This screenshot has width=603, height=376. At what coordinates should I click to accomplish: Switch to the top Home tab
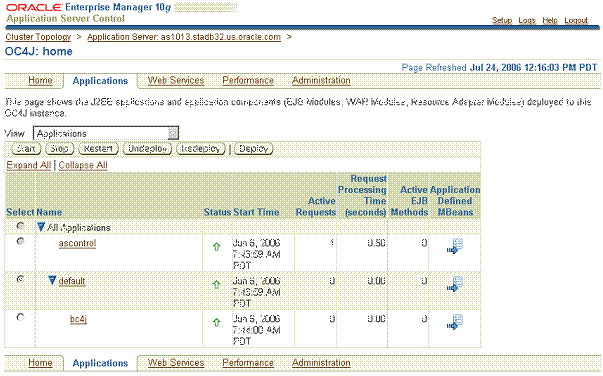click(x=40, y=80)
